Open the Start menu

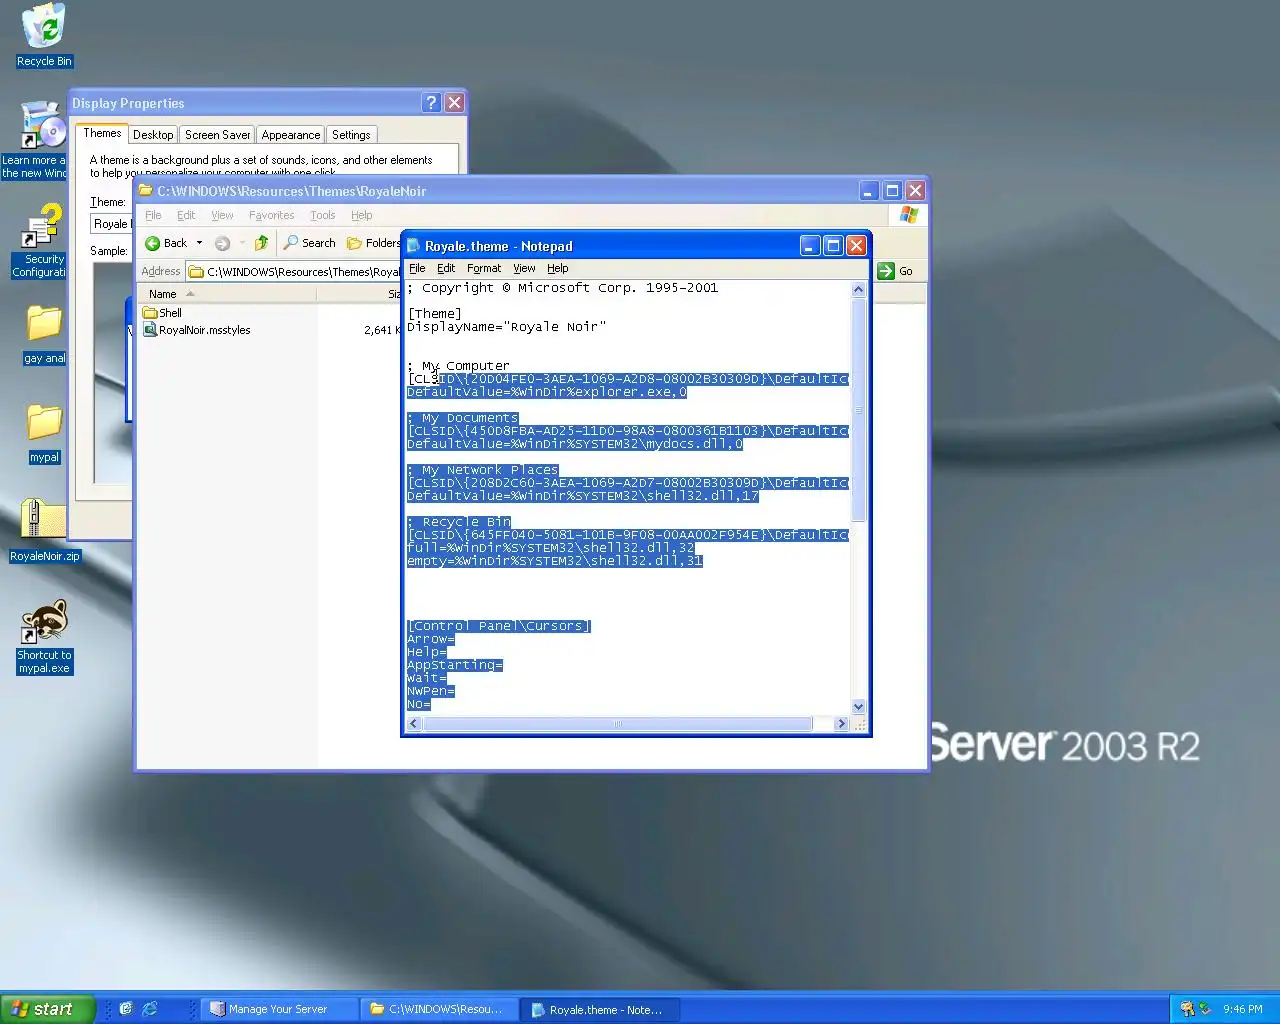[48, 1009]
